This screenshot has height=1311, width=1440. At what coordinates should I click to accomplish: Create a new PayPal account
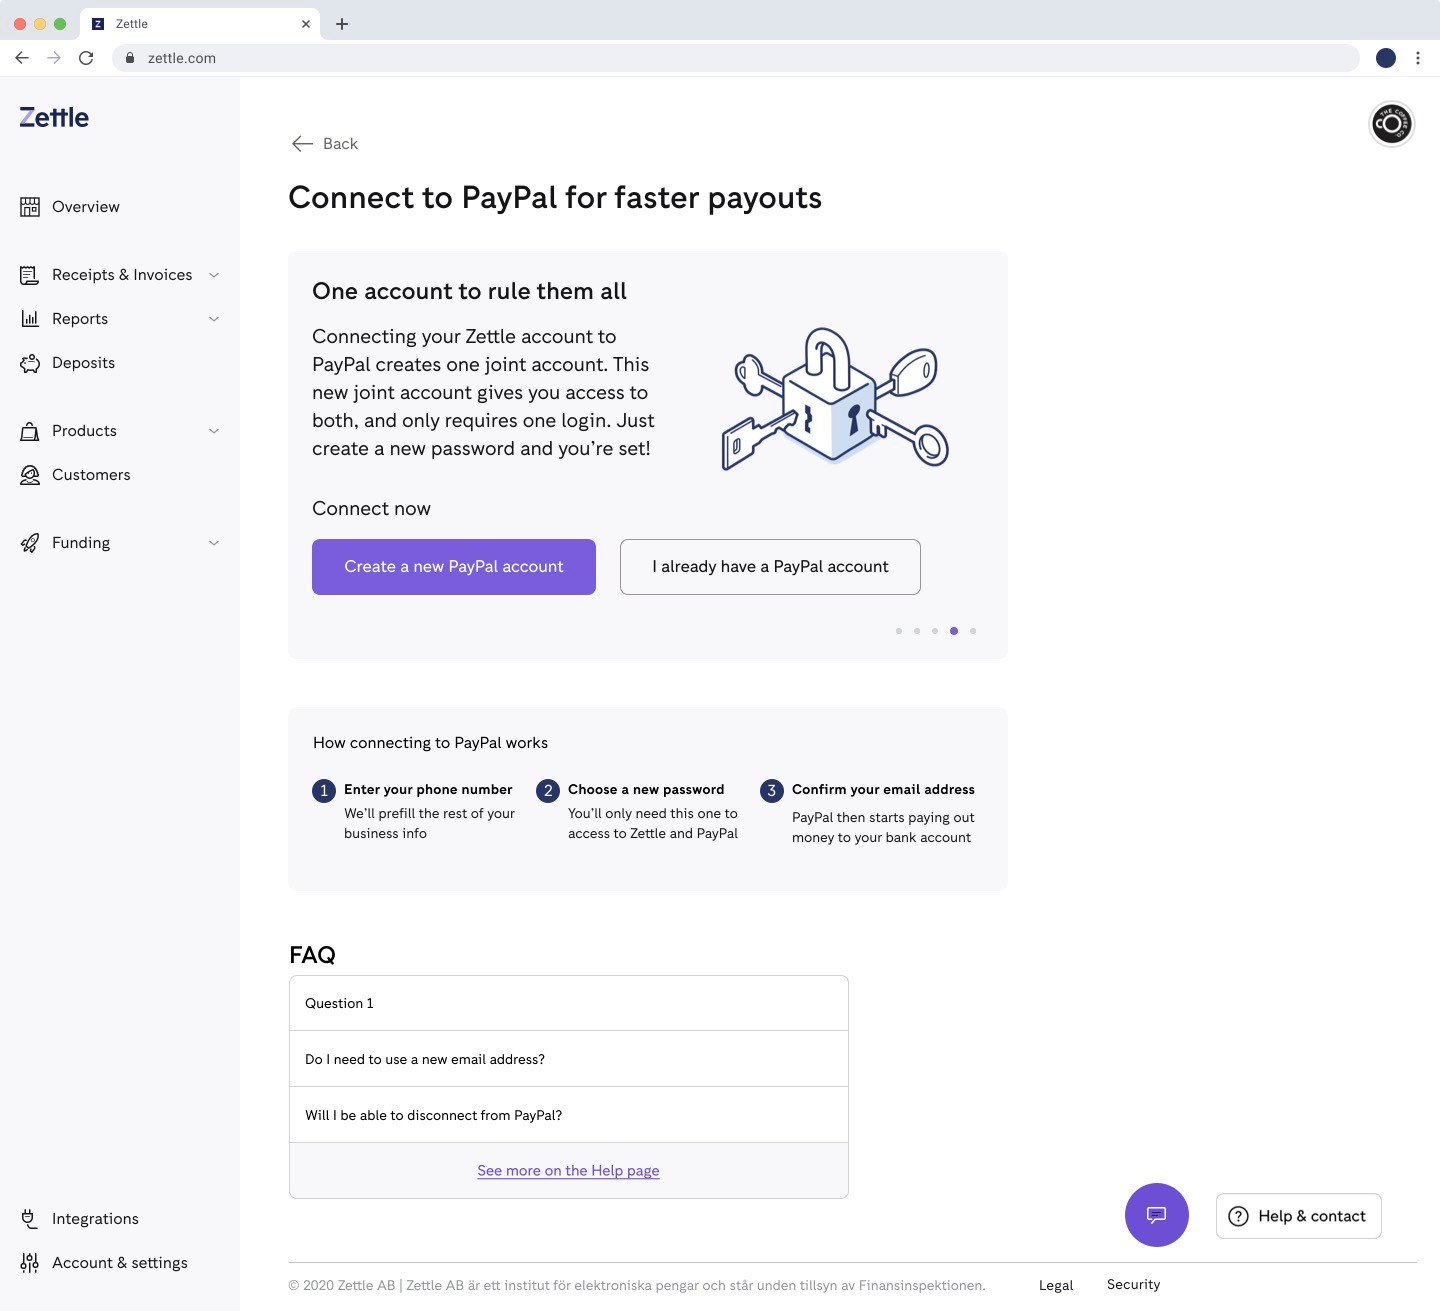[454, 567]
